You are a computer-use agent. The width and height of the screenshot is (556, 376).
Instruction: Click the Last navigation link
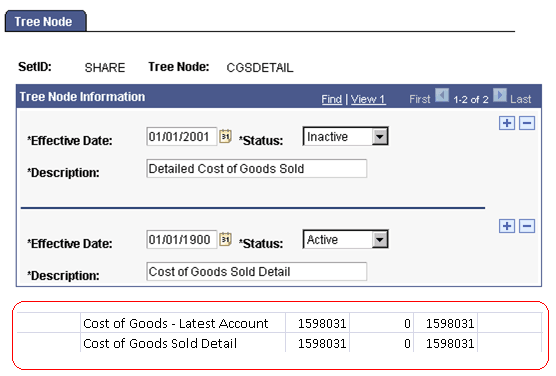[x=521, y=99]
